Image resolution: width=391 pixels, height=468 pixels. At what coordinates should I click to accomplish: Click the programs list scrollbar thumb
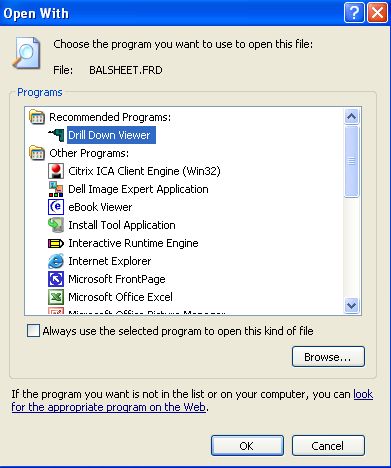[352, 162]
